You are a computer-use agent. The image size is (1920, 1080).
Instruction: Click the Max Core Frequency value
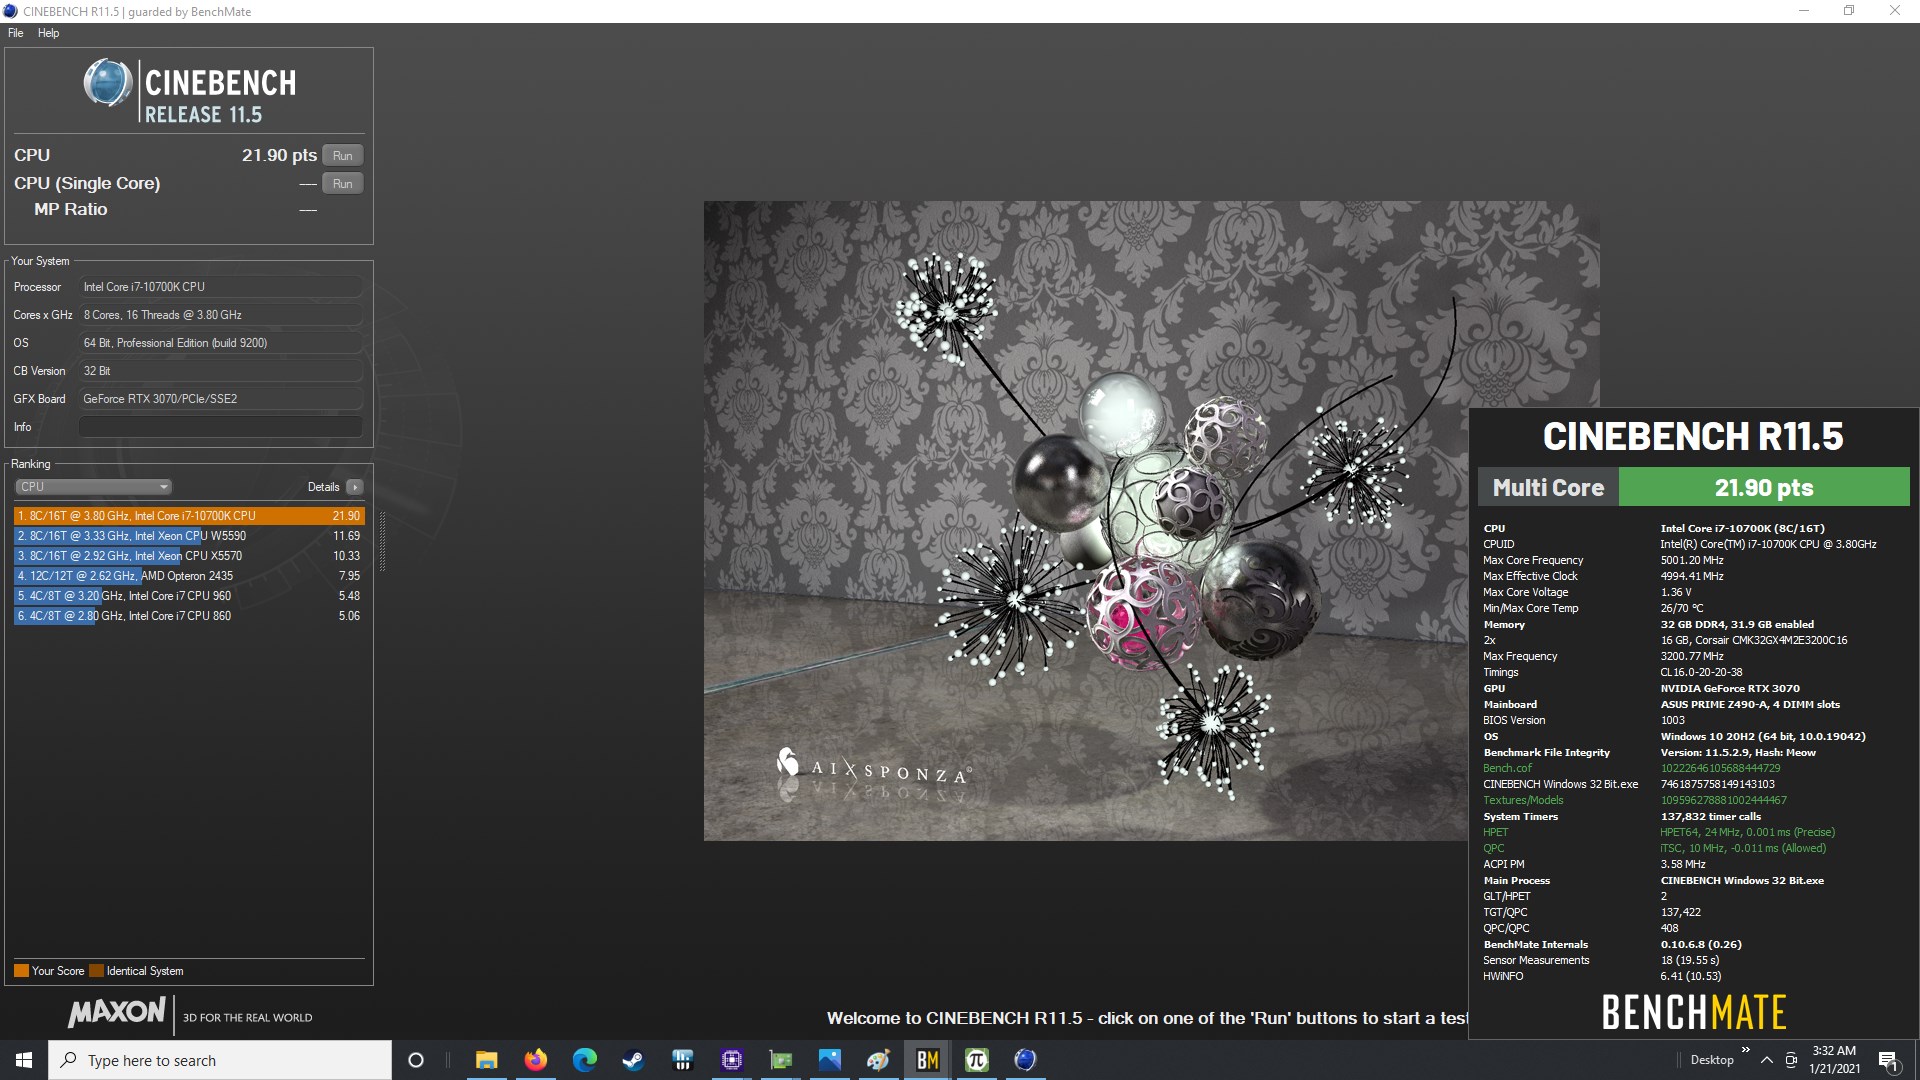point(1692,560)
